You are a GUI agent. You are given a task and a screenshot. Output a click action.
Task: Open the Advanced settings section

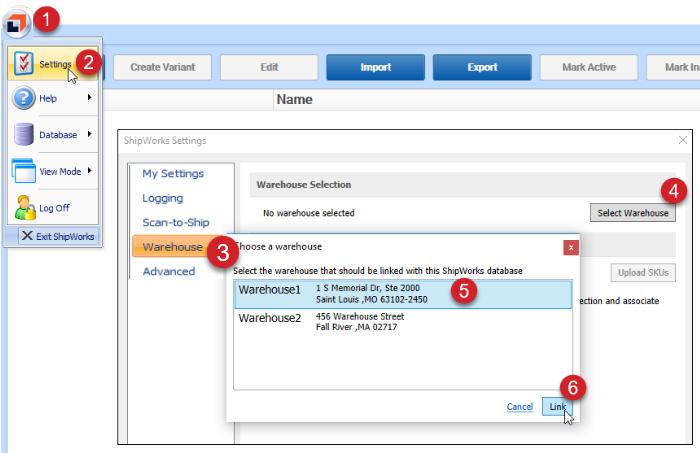[169, 271]
